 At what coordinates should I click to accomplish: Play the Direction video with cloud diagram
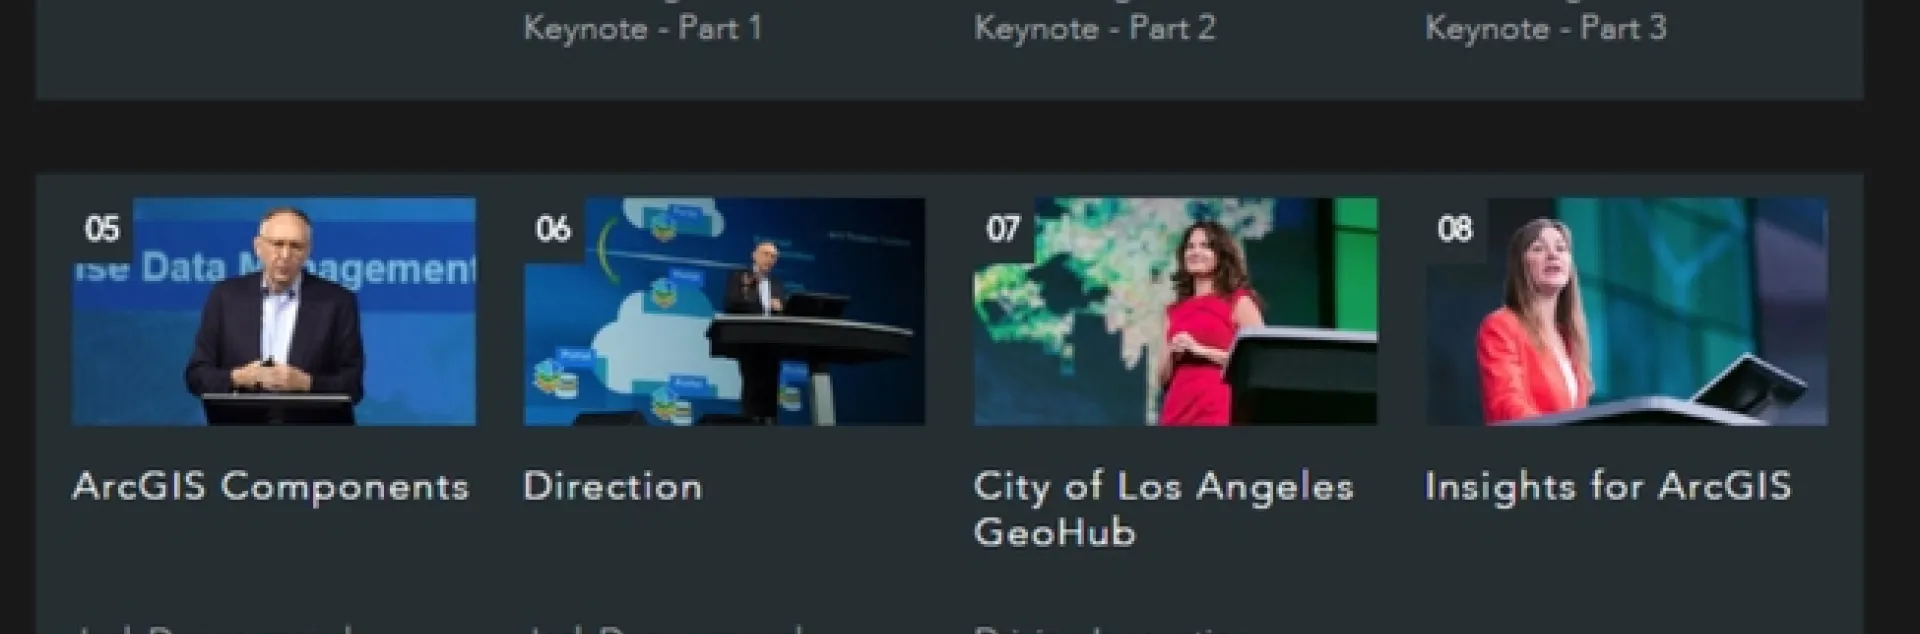(724, 311)
